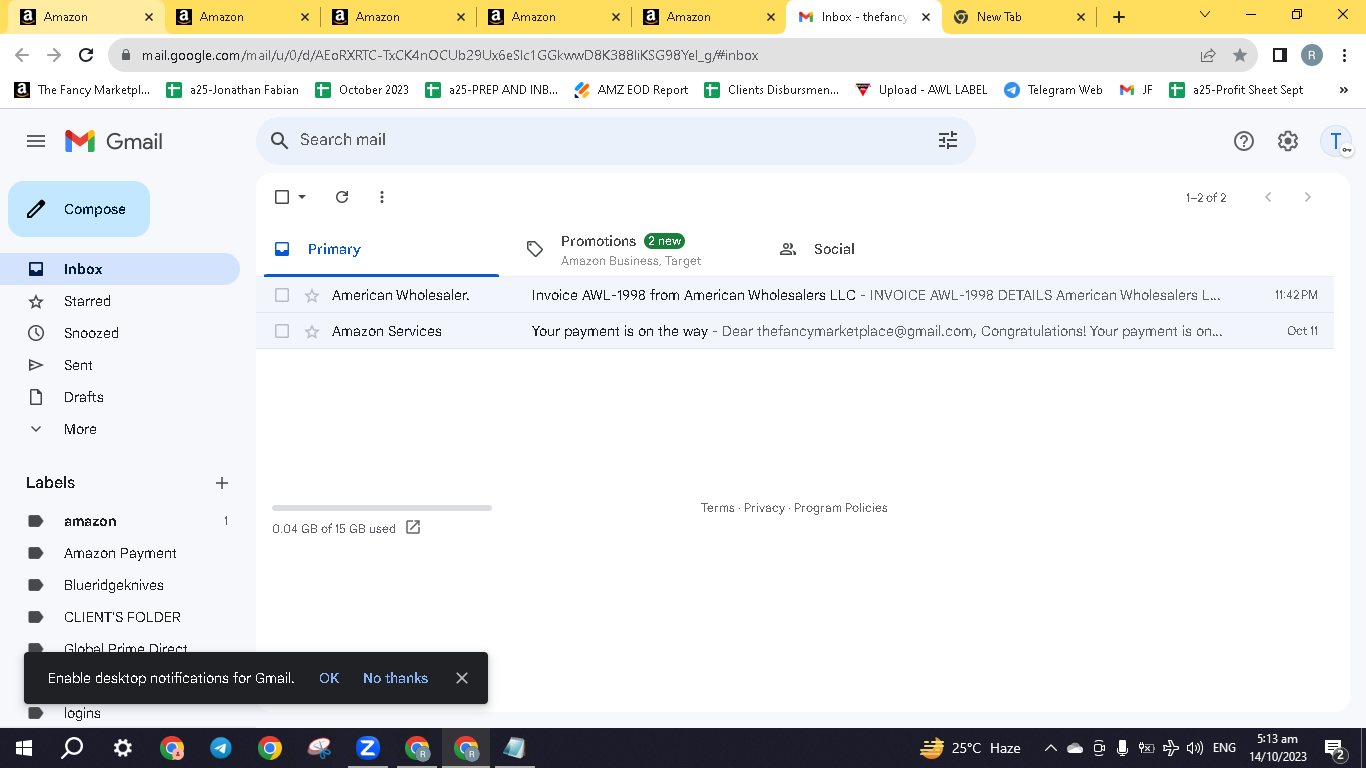Tick the select-all checkbox
Viewport: 1366px width, 768px height.
(x=282, y=197)
